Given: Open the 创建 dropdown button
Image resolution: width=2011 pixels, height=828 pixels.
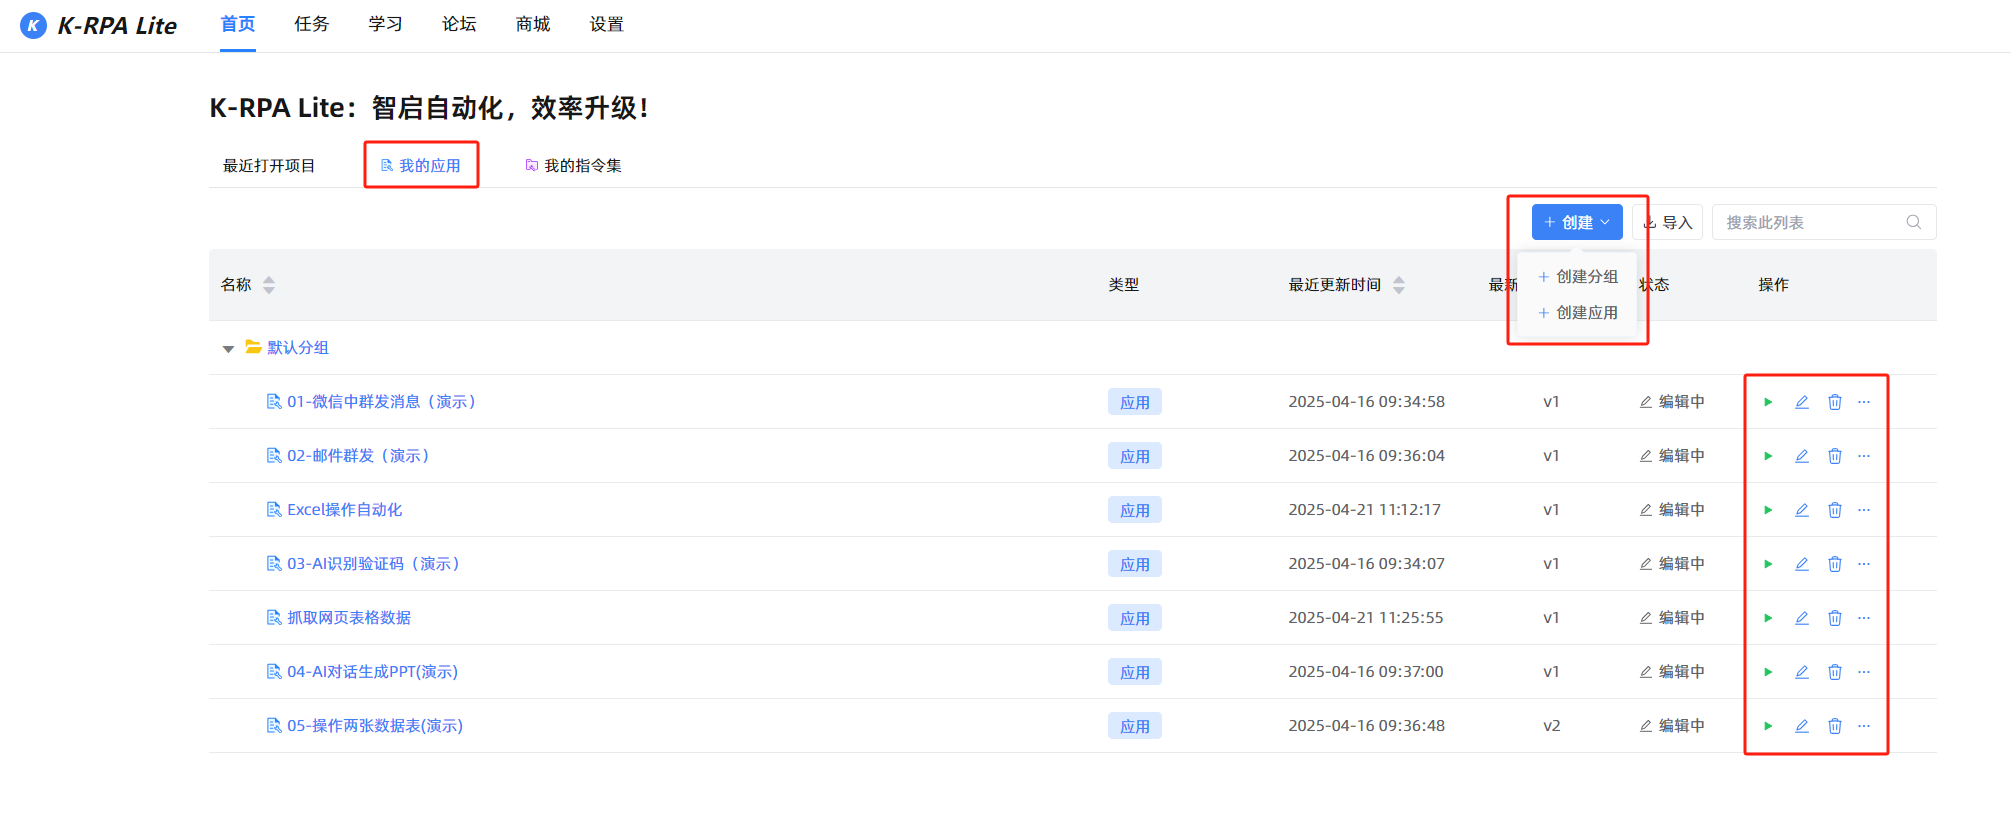Looking at the screenshot, I should click(x=1577, y=222).
